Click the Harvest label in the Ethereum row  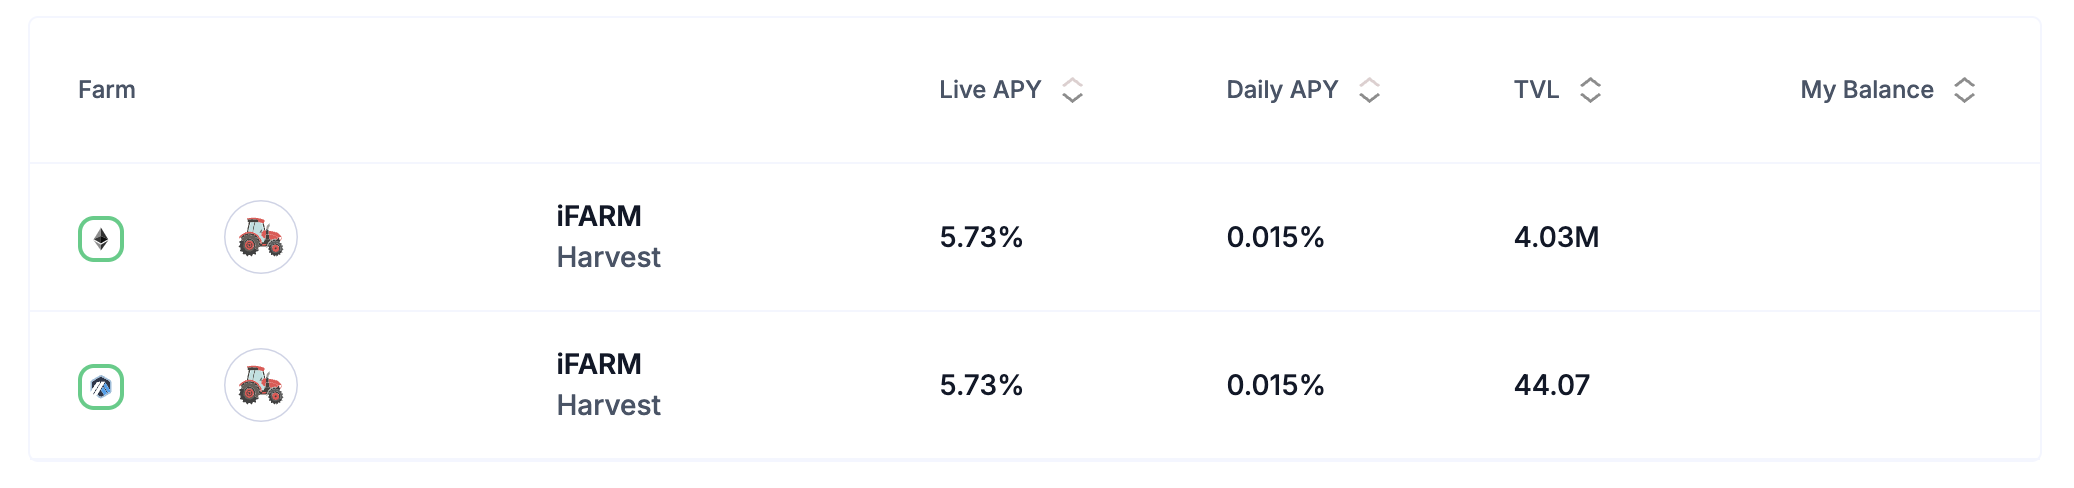tap(608, 258)
